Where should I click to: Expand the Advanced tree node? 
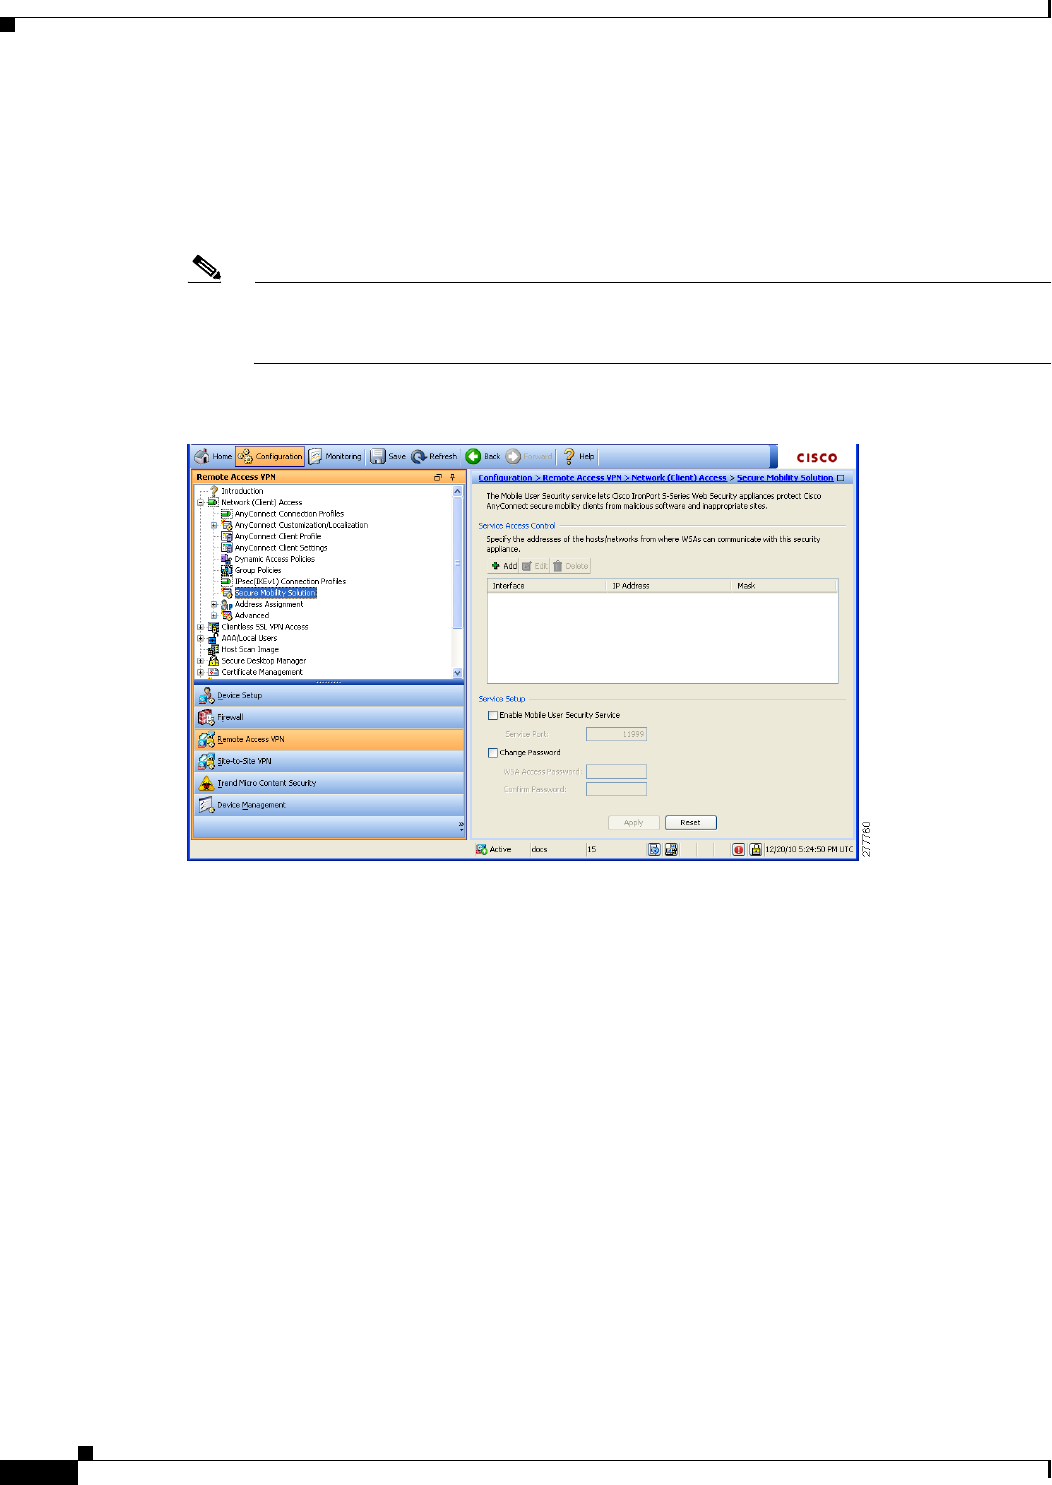(x=214, y=615)
